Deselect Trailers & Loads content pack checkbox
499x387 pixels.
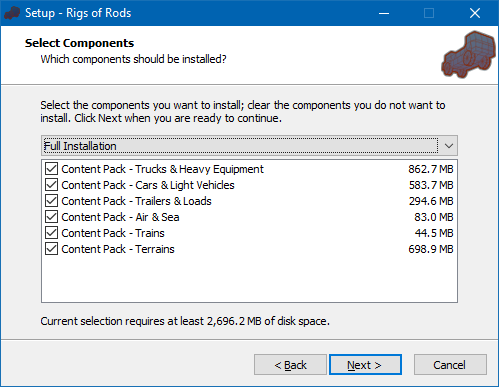point(51,201)
